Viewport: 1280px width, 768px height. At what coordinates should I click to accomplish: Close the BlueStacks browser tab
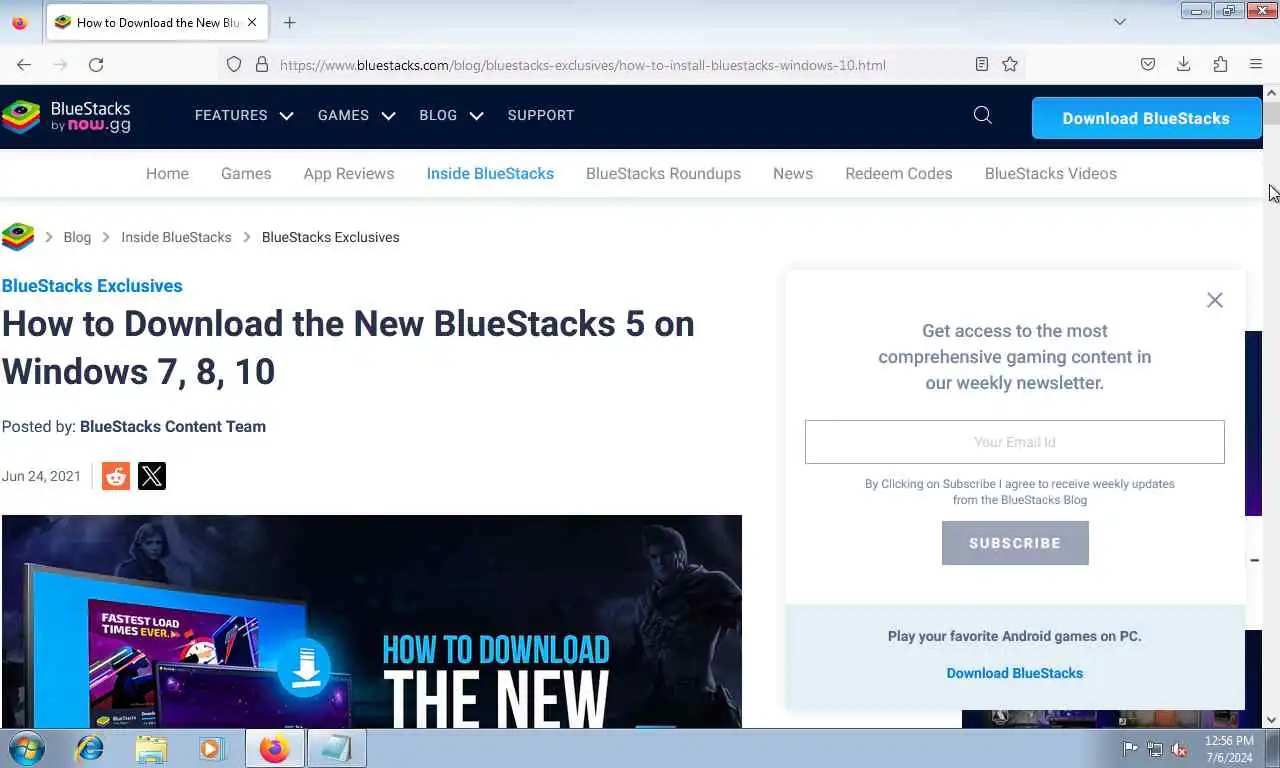pyautogui.click(x=252, y=22)
